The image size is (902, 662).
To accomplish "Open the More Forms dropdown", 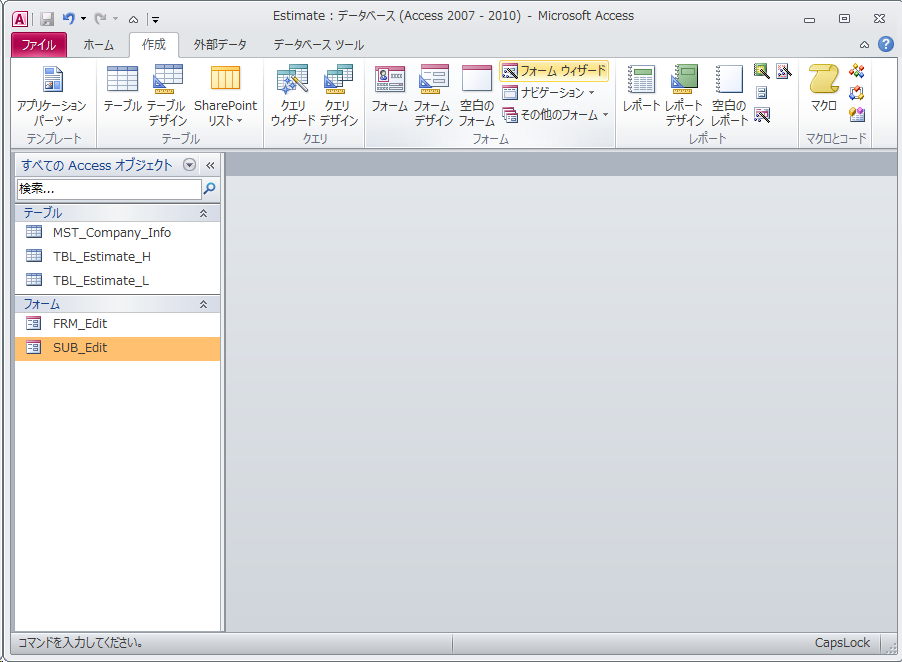I will coord(555,115).
